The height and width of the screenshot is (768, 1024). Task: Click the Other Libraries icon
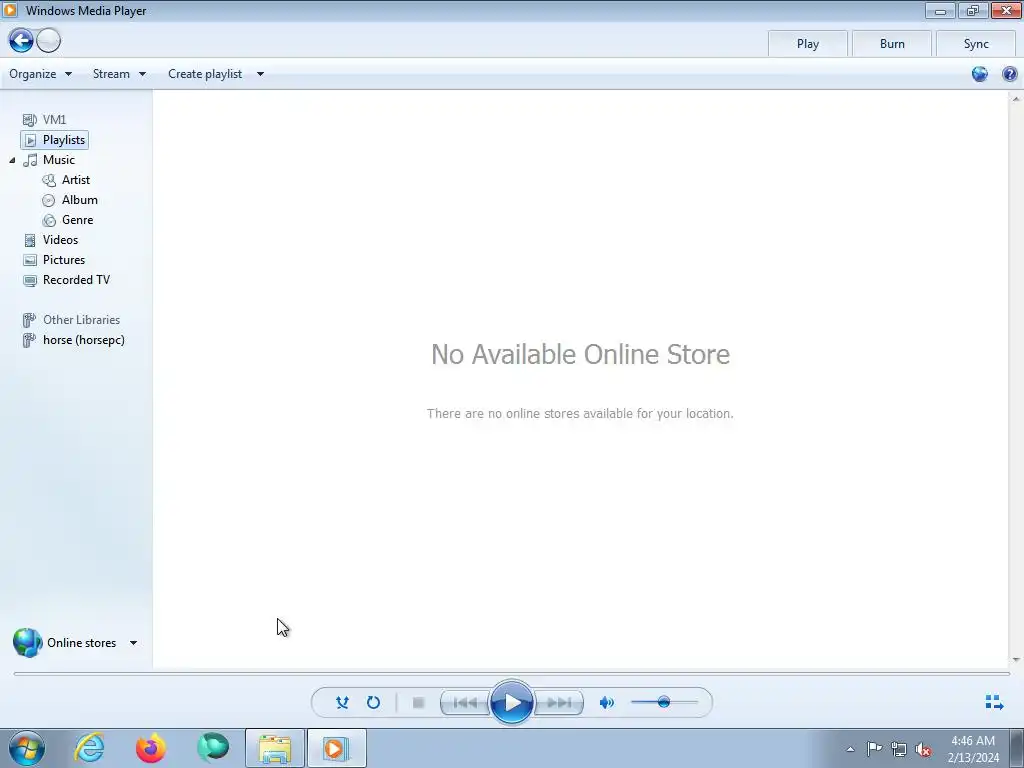point(29,320)
